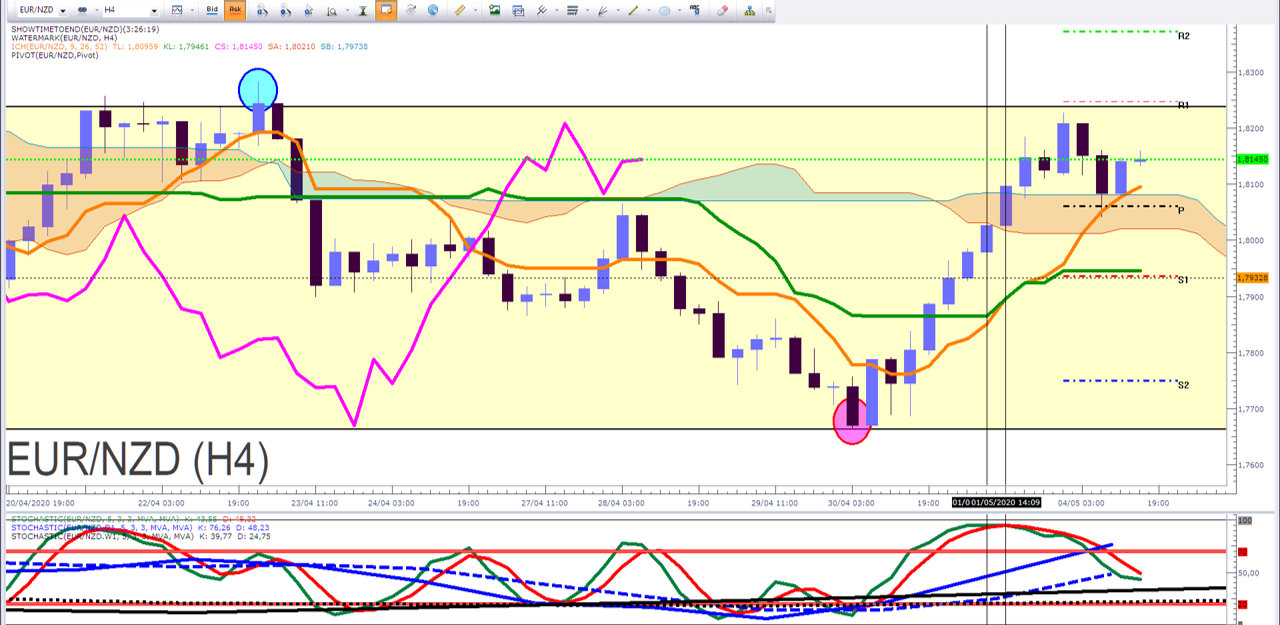Screen dimensions: 1280x625
Task: Click the blue globe icon
Action: (x=433, y=10)
